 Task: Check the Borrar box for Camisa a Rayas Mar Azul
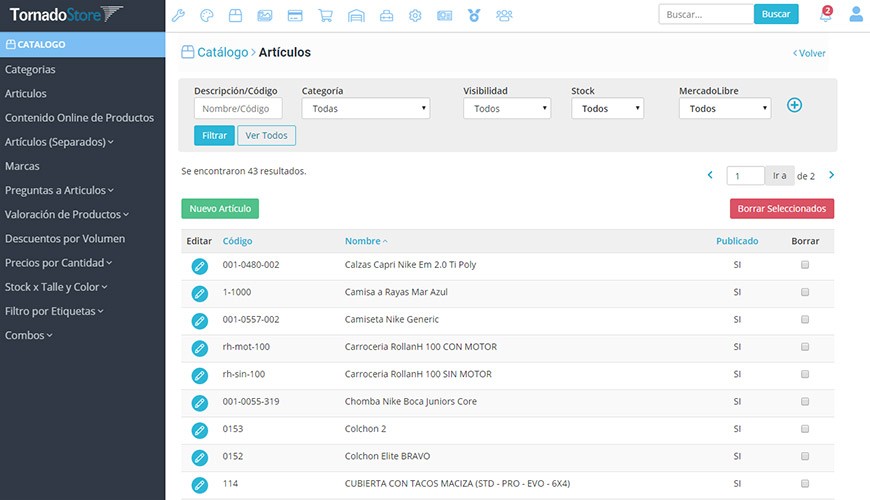point(805,292)
